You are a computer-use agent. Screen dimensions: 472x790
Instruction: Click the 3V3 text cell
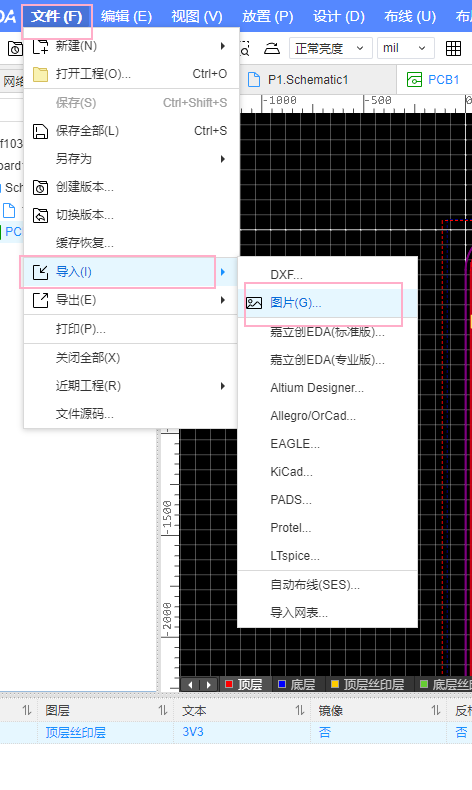point(242,733)
